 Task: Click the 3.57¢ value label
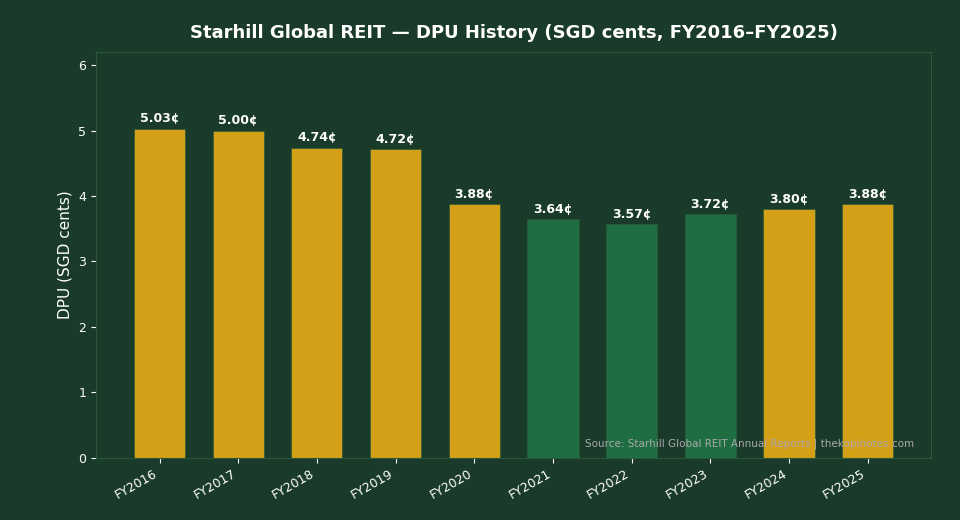coord(632,214)
